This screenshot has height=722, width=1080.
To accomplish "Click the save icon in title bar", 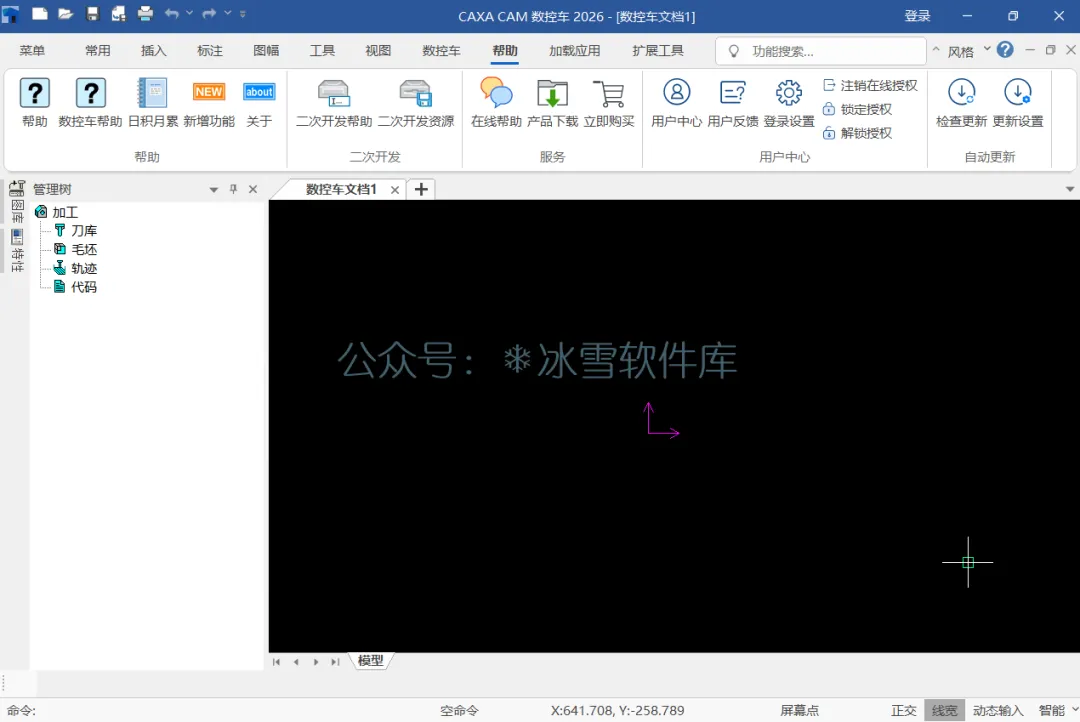I will pos(92,14).
